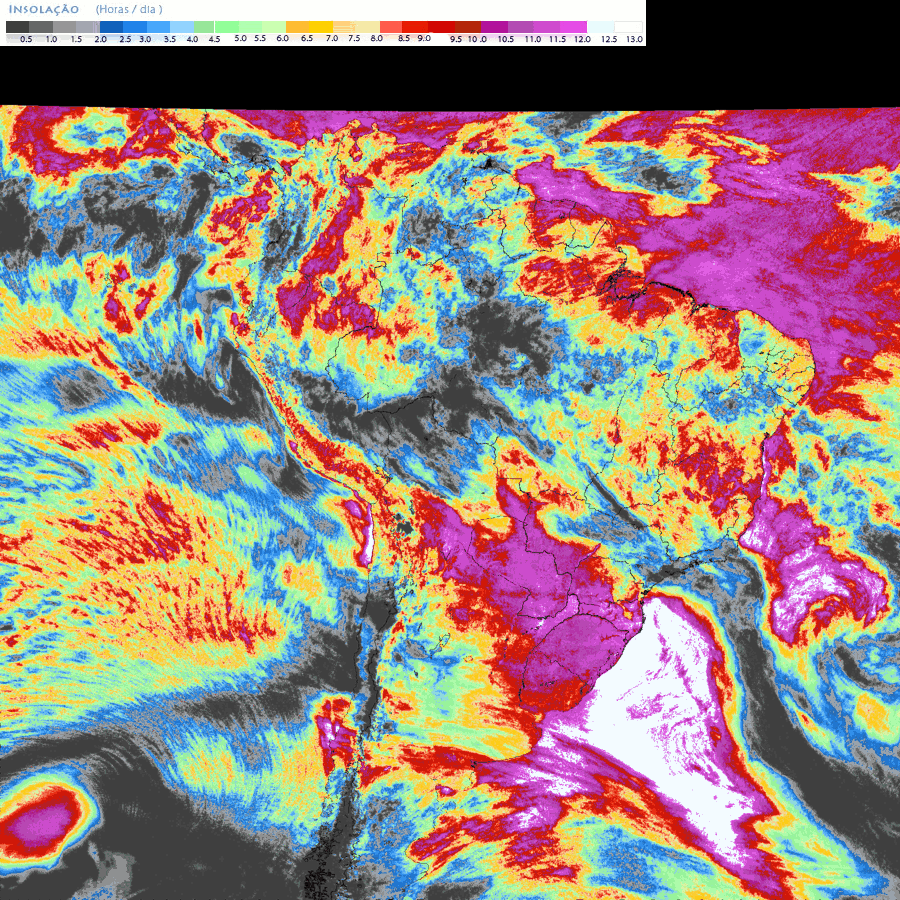Click the white swatch above 13.0
This screenshot has height=900, width=900.
coord(629,27)
